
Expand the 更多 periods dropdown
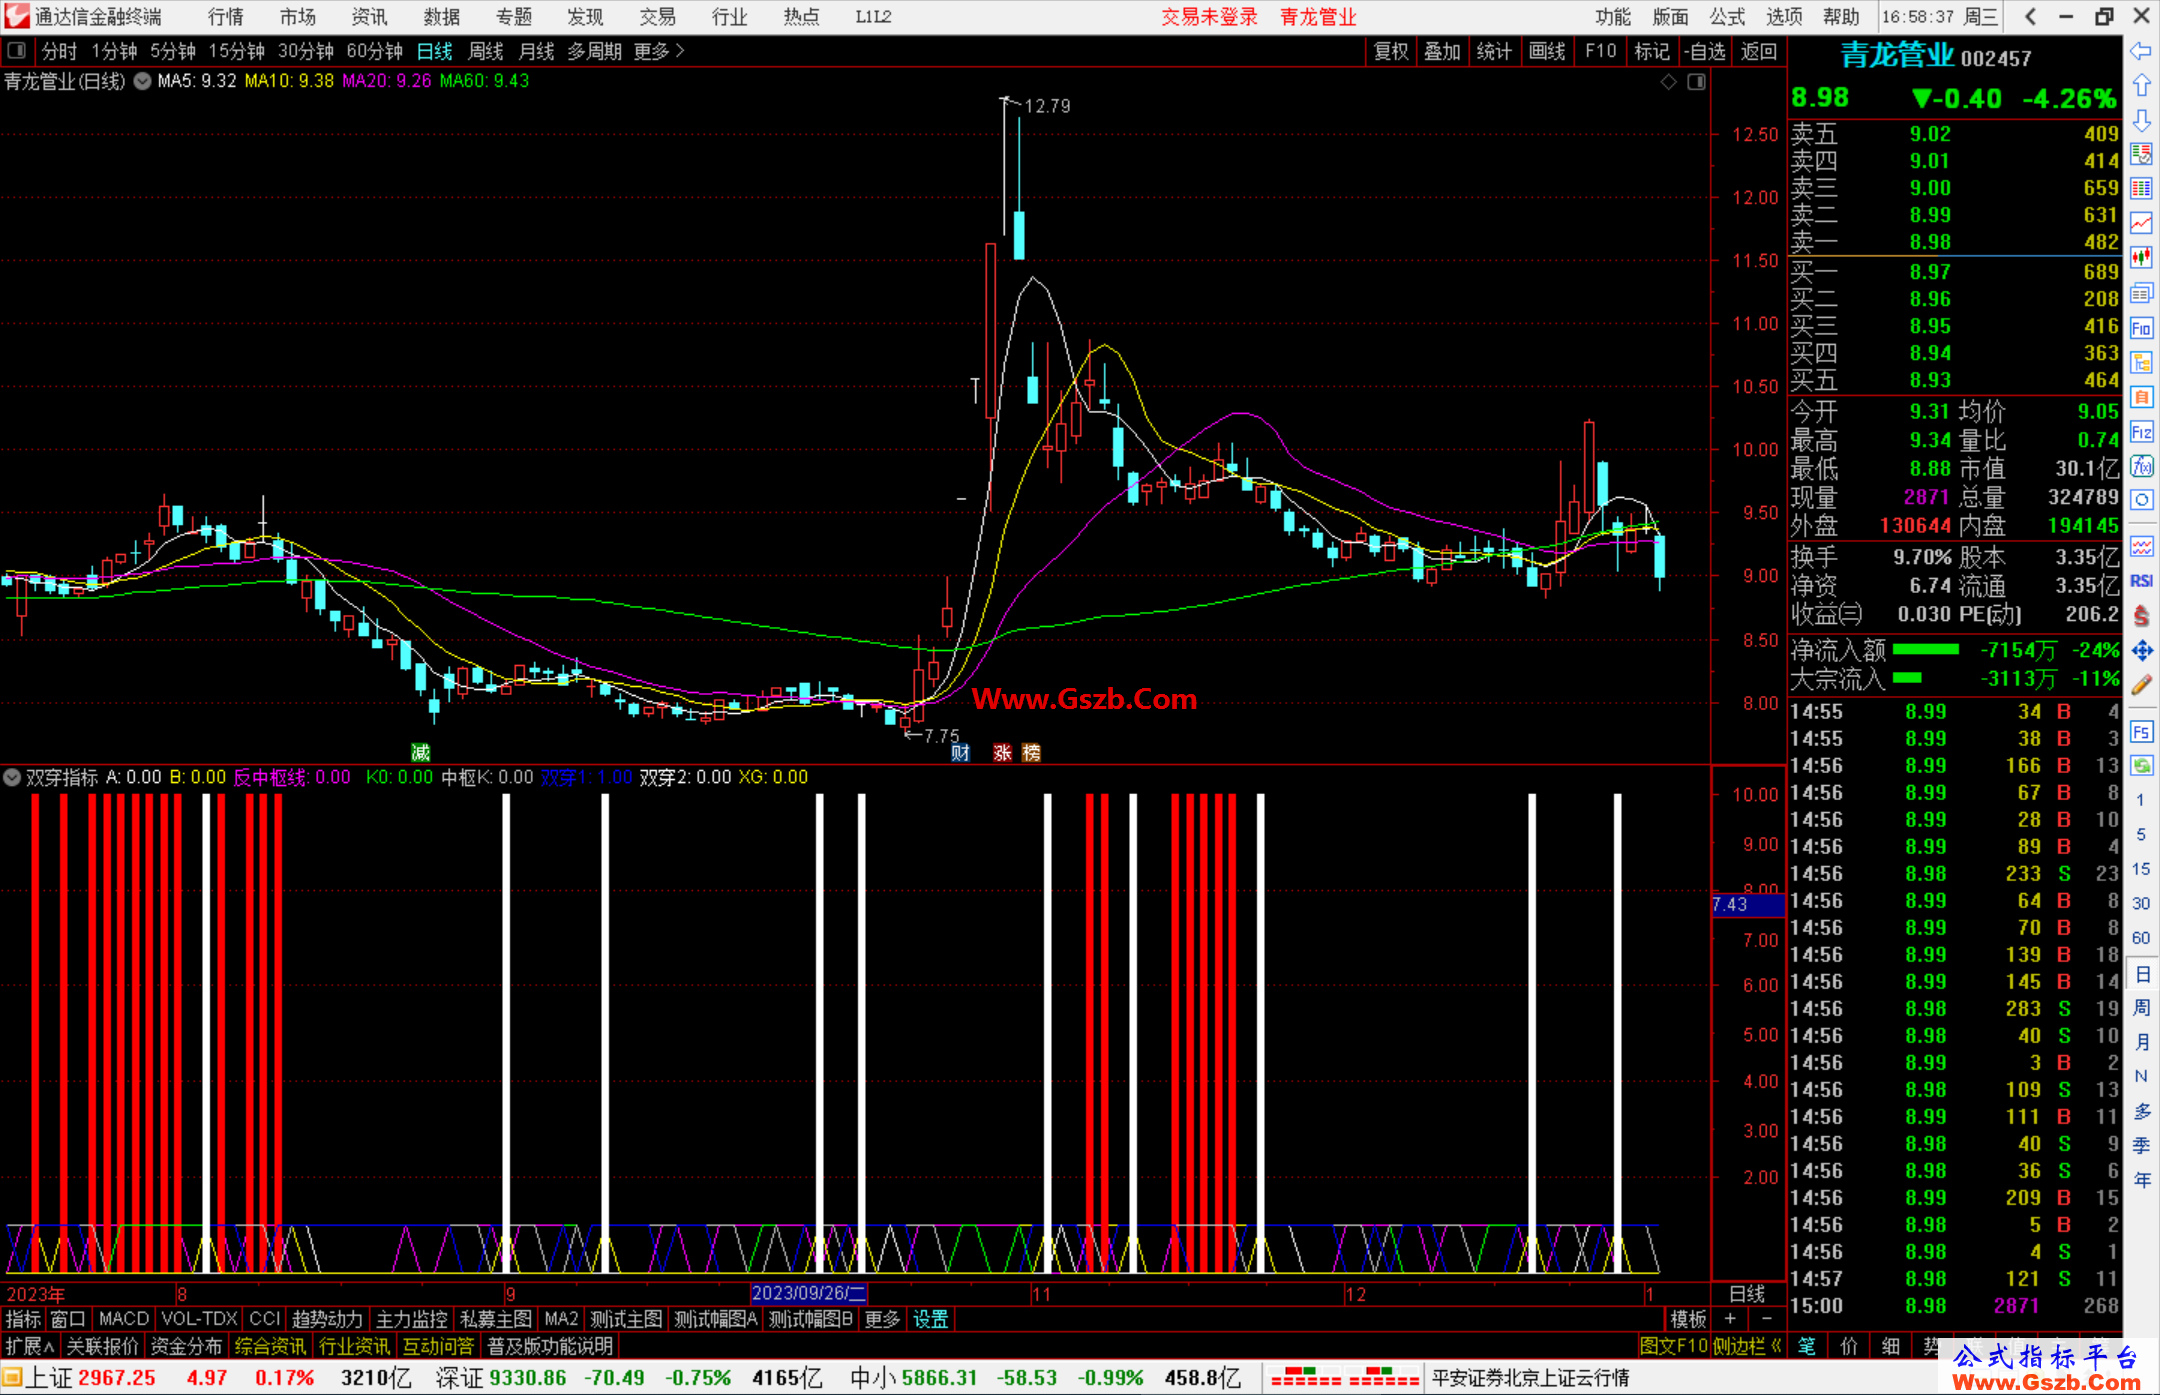pos(659,51)
